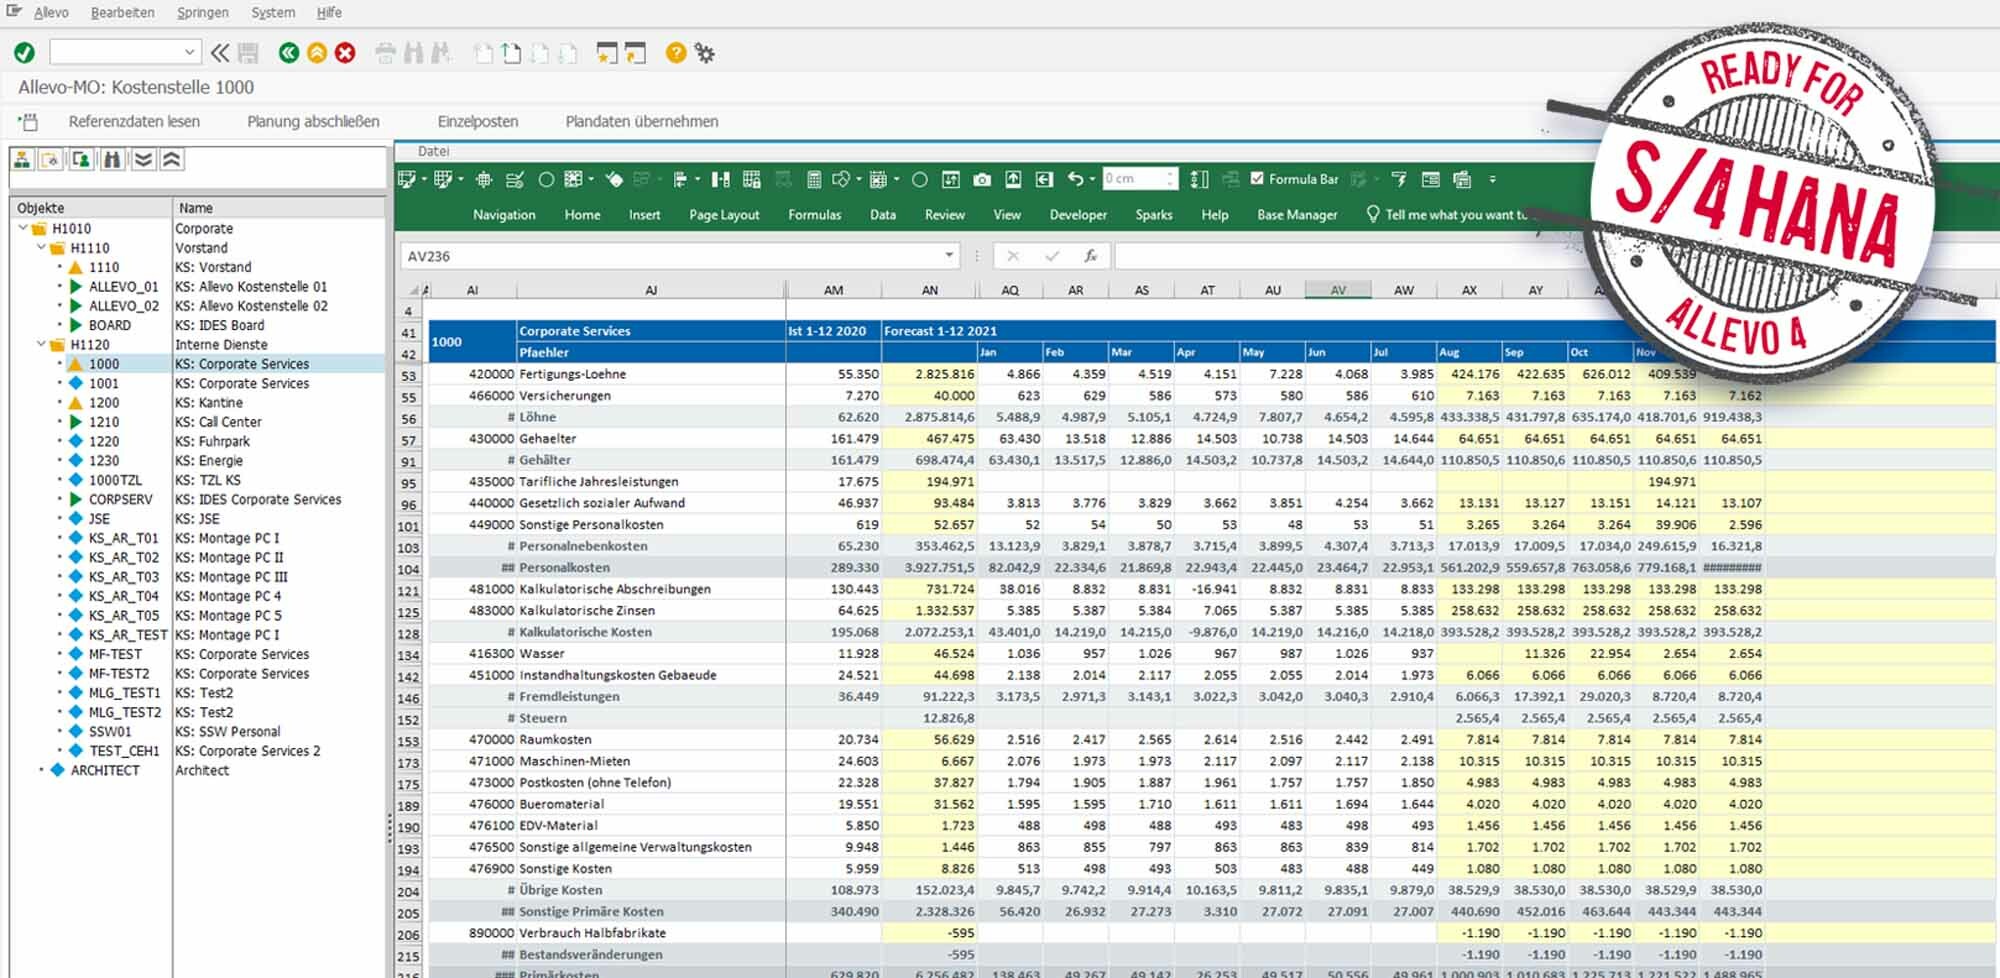Click Referenzdaten lesen button
2000x978 pixels.
tap(134, 121)
